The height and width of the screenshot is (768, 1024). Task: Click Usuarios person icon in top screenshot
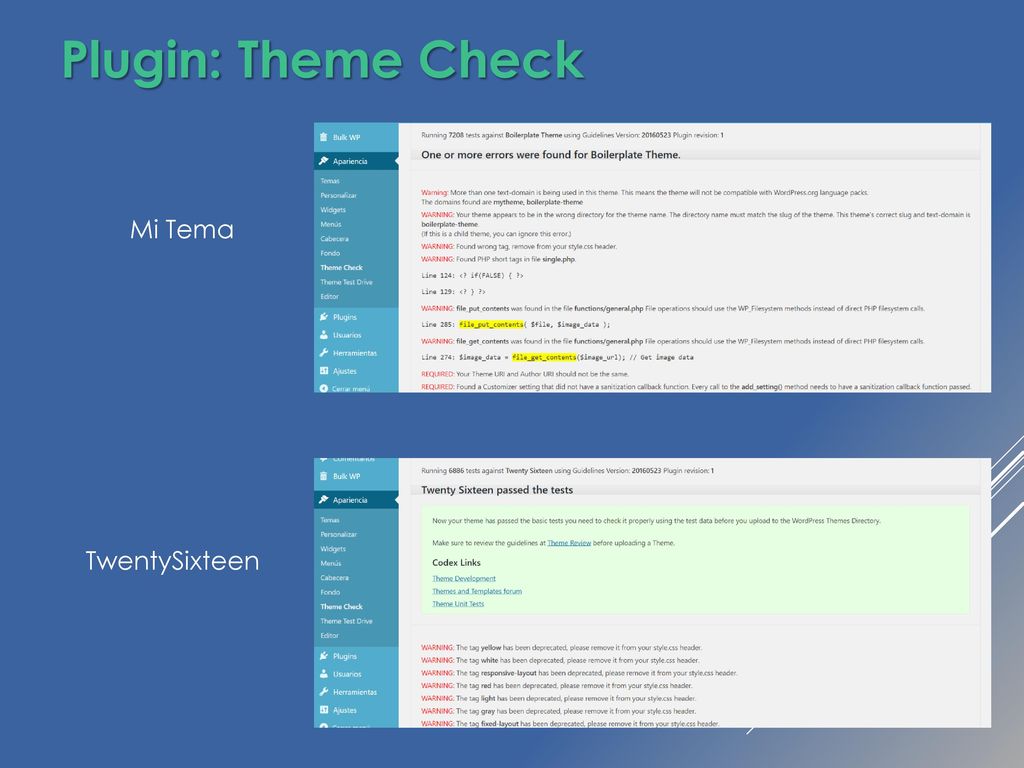[x=324, y=334]
